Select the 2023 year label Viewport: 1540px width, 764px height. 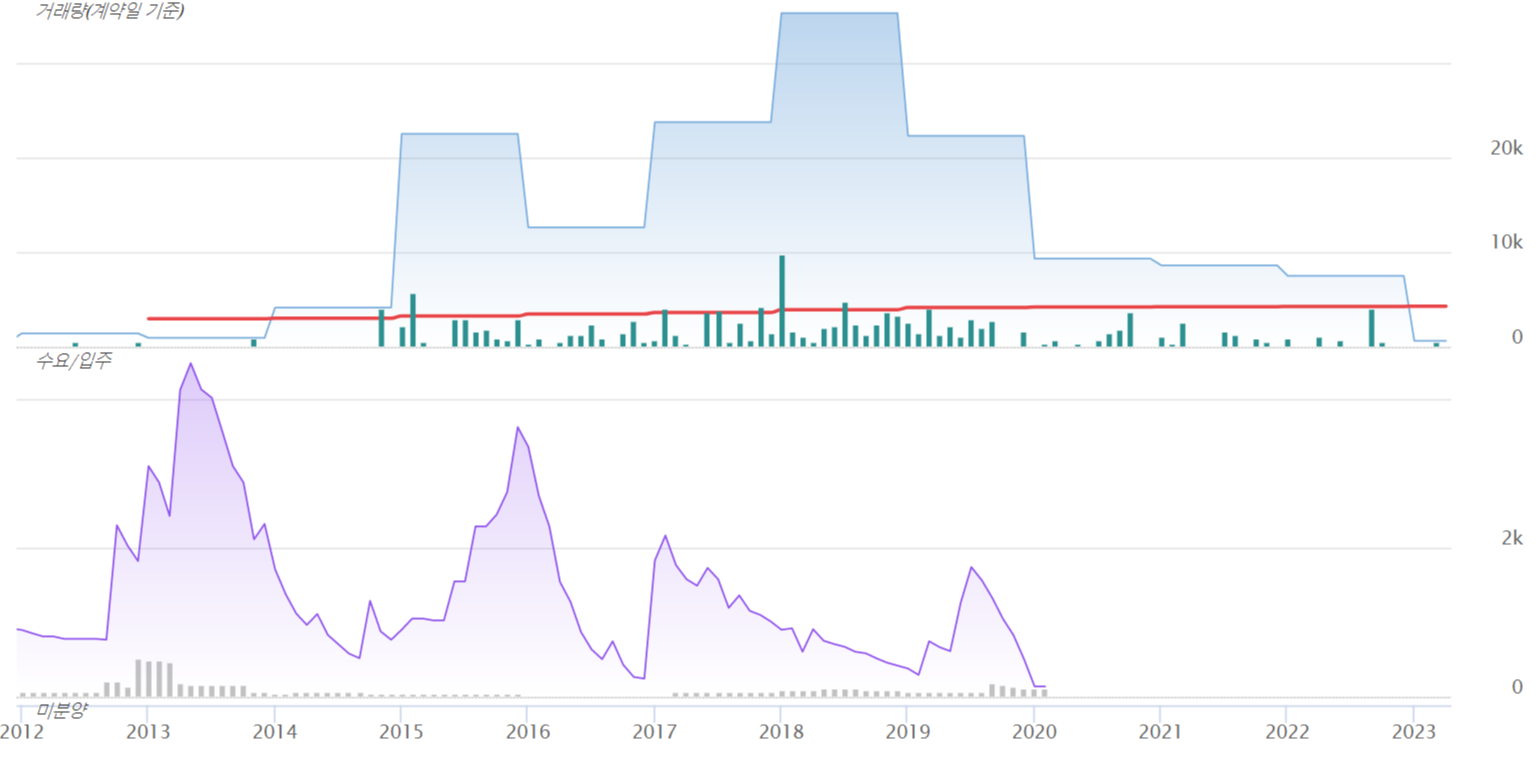click(1413, 734)
